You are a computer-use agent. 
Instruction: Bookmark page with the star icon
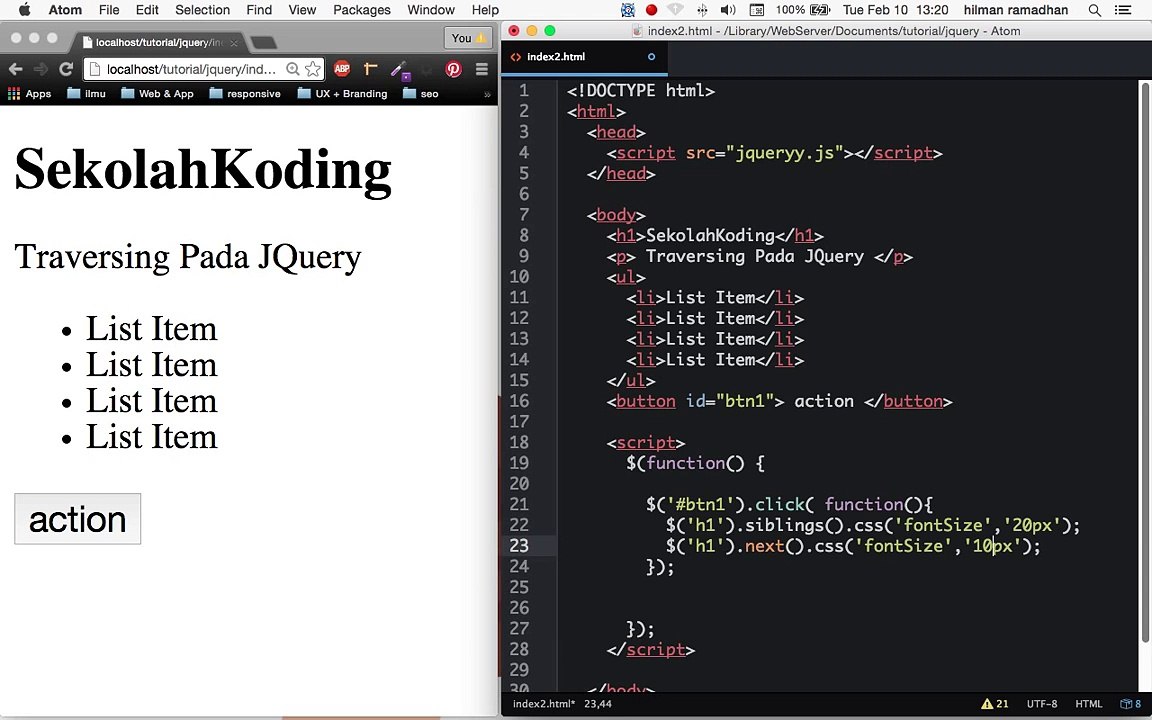(x=313, y=69)
